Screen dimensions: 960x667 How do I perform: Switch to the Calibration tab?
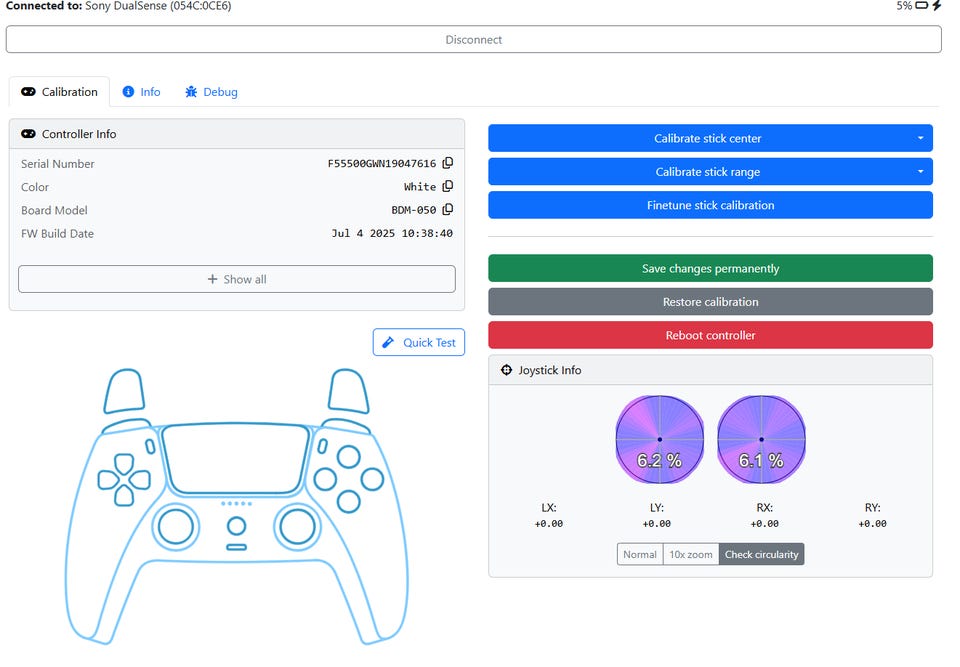coord(60,93)
